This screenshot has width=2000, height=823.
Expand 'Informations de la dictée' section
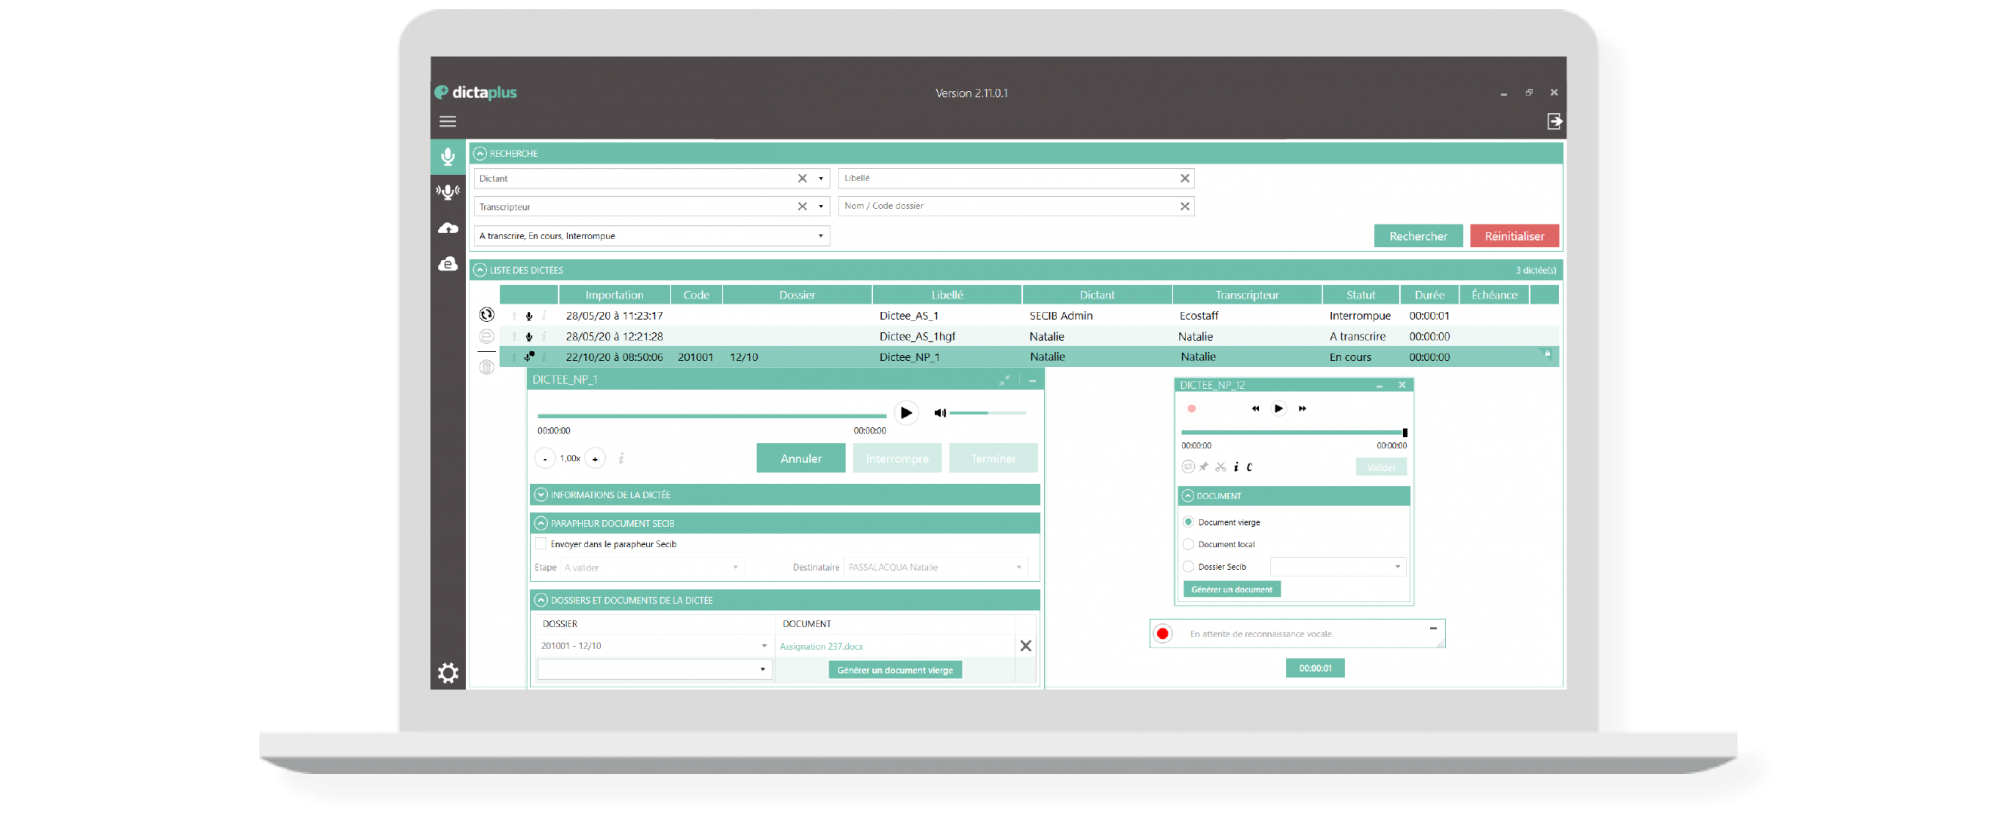coord(541,495)
